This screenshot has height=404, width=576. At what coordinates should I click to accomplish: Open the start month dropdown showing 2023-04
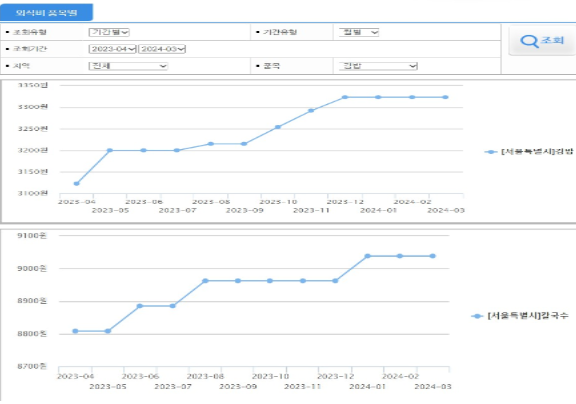point(113,49)
